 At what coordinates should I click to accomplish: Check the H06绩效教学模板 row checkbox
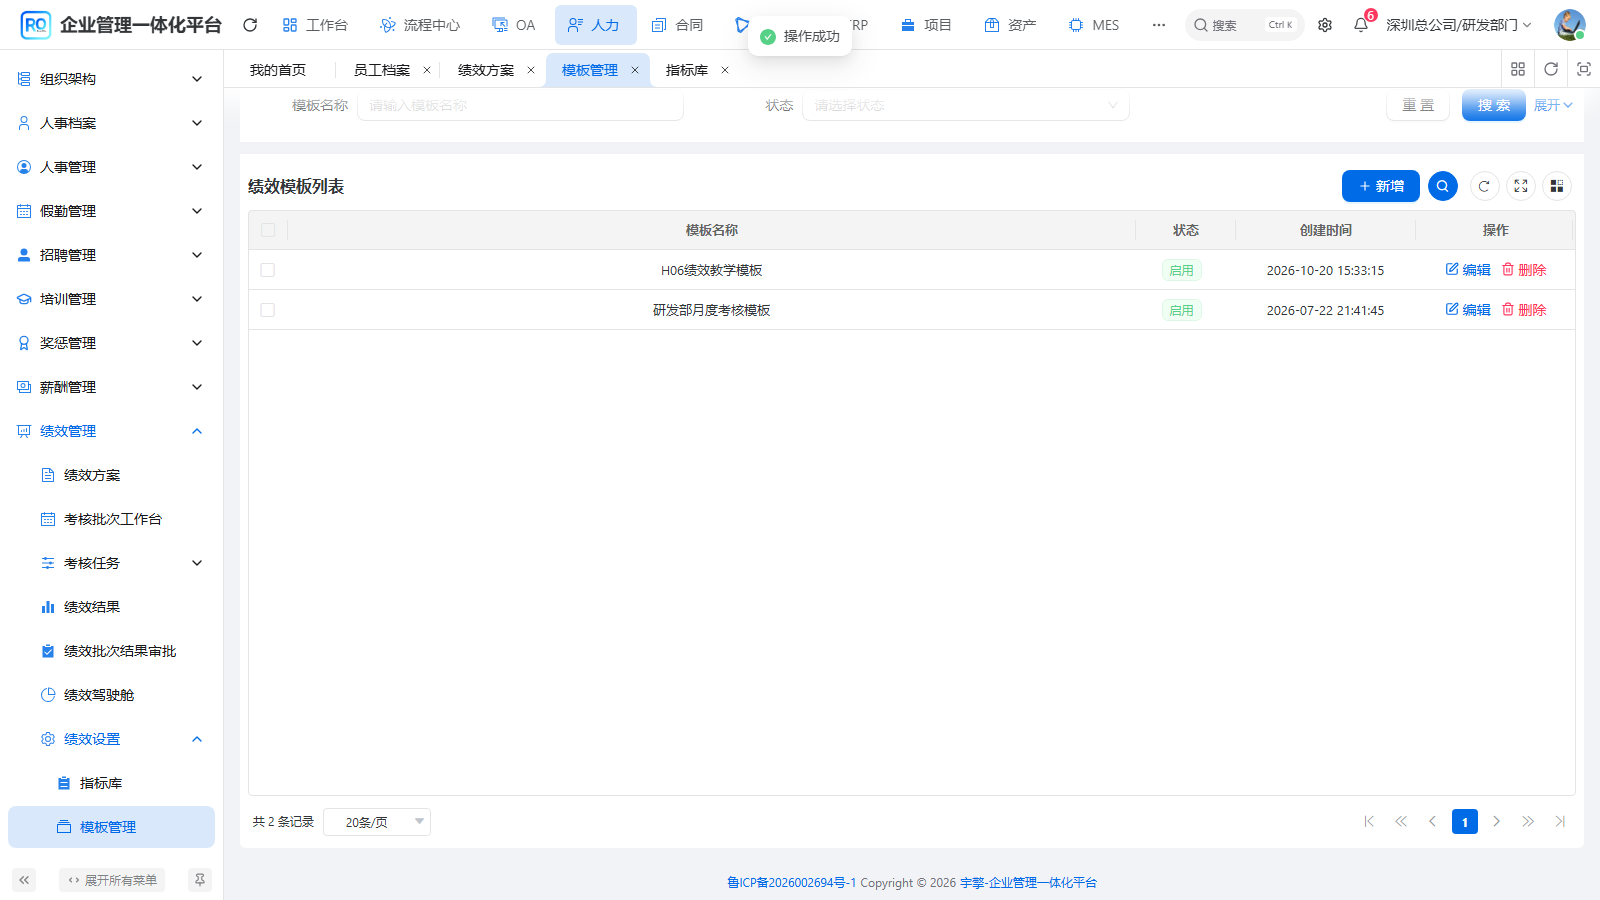point(268,270)
